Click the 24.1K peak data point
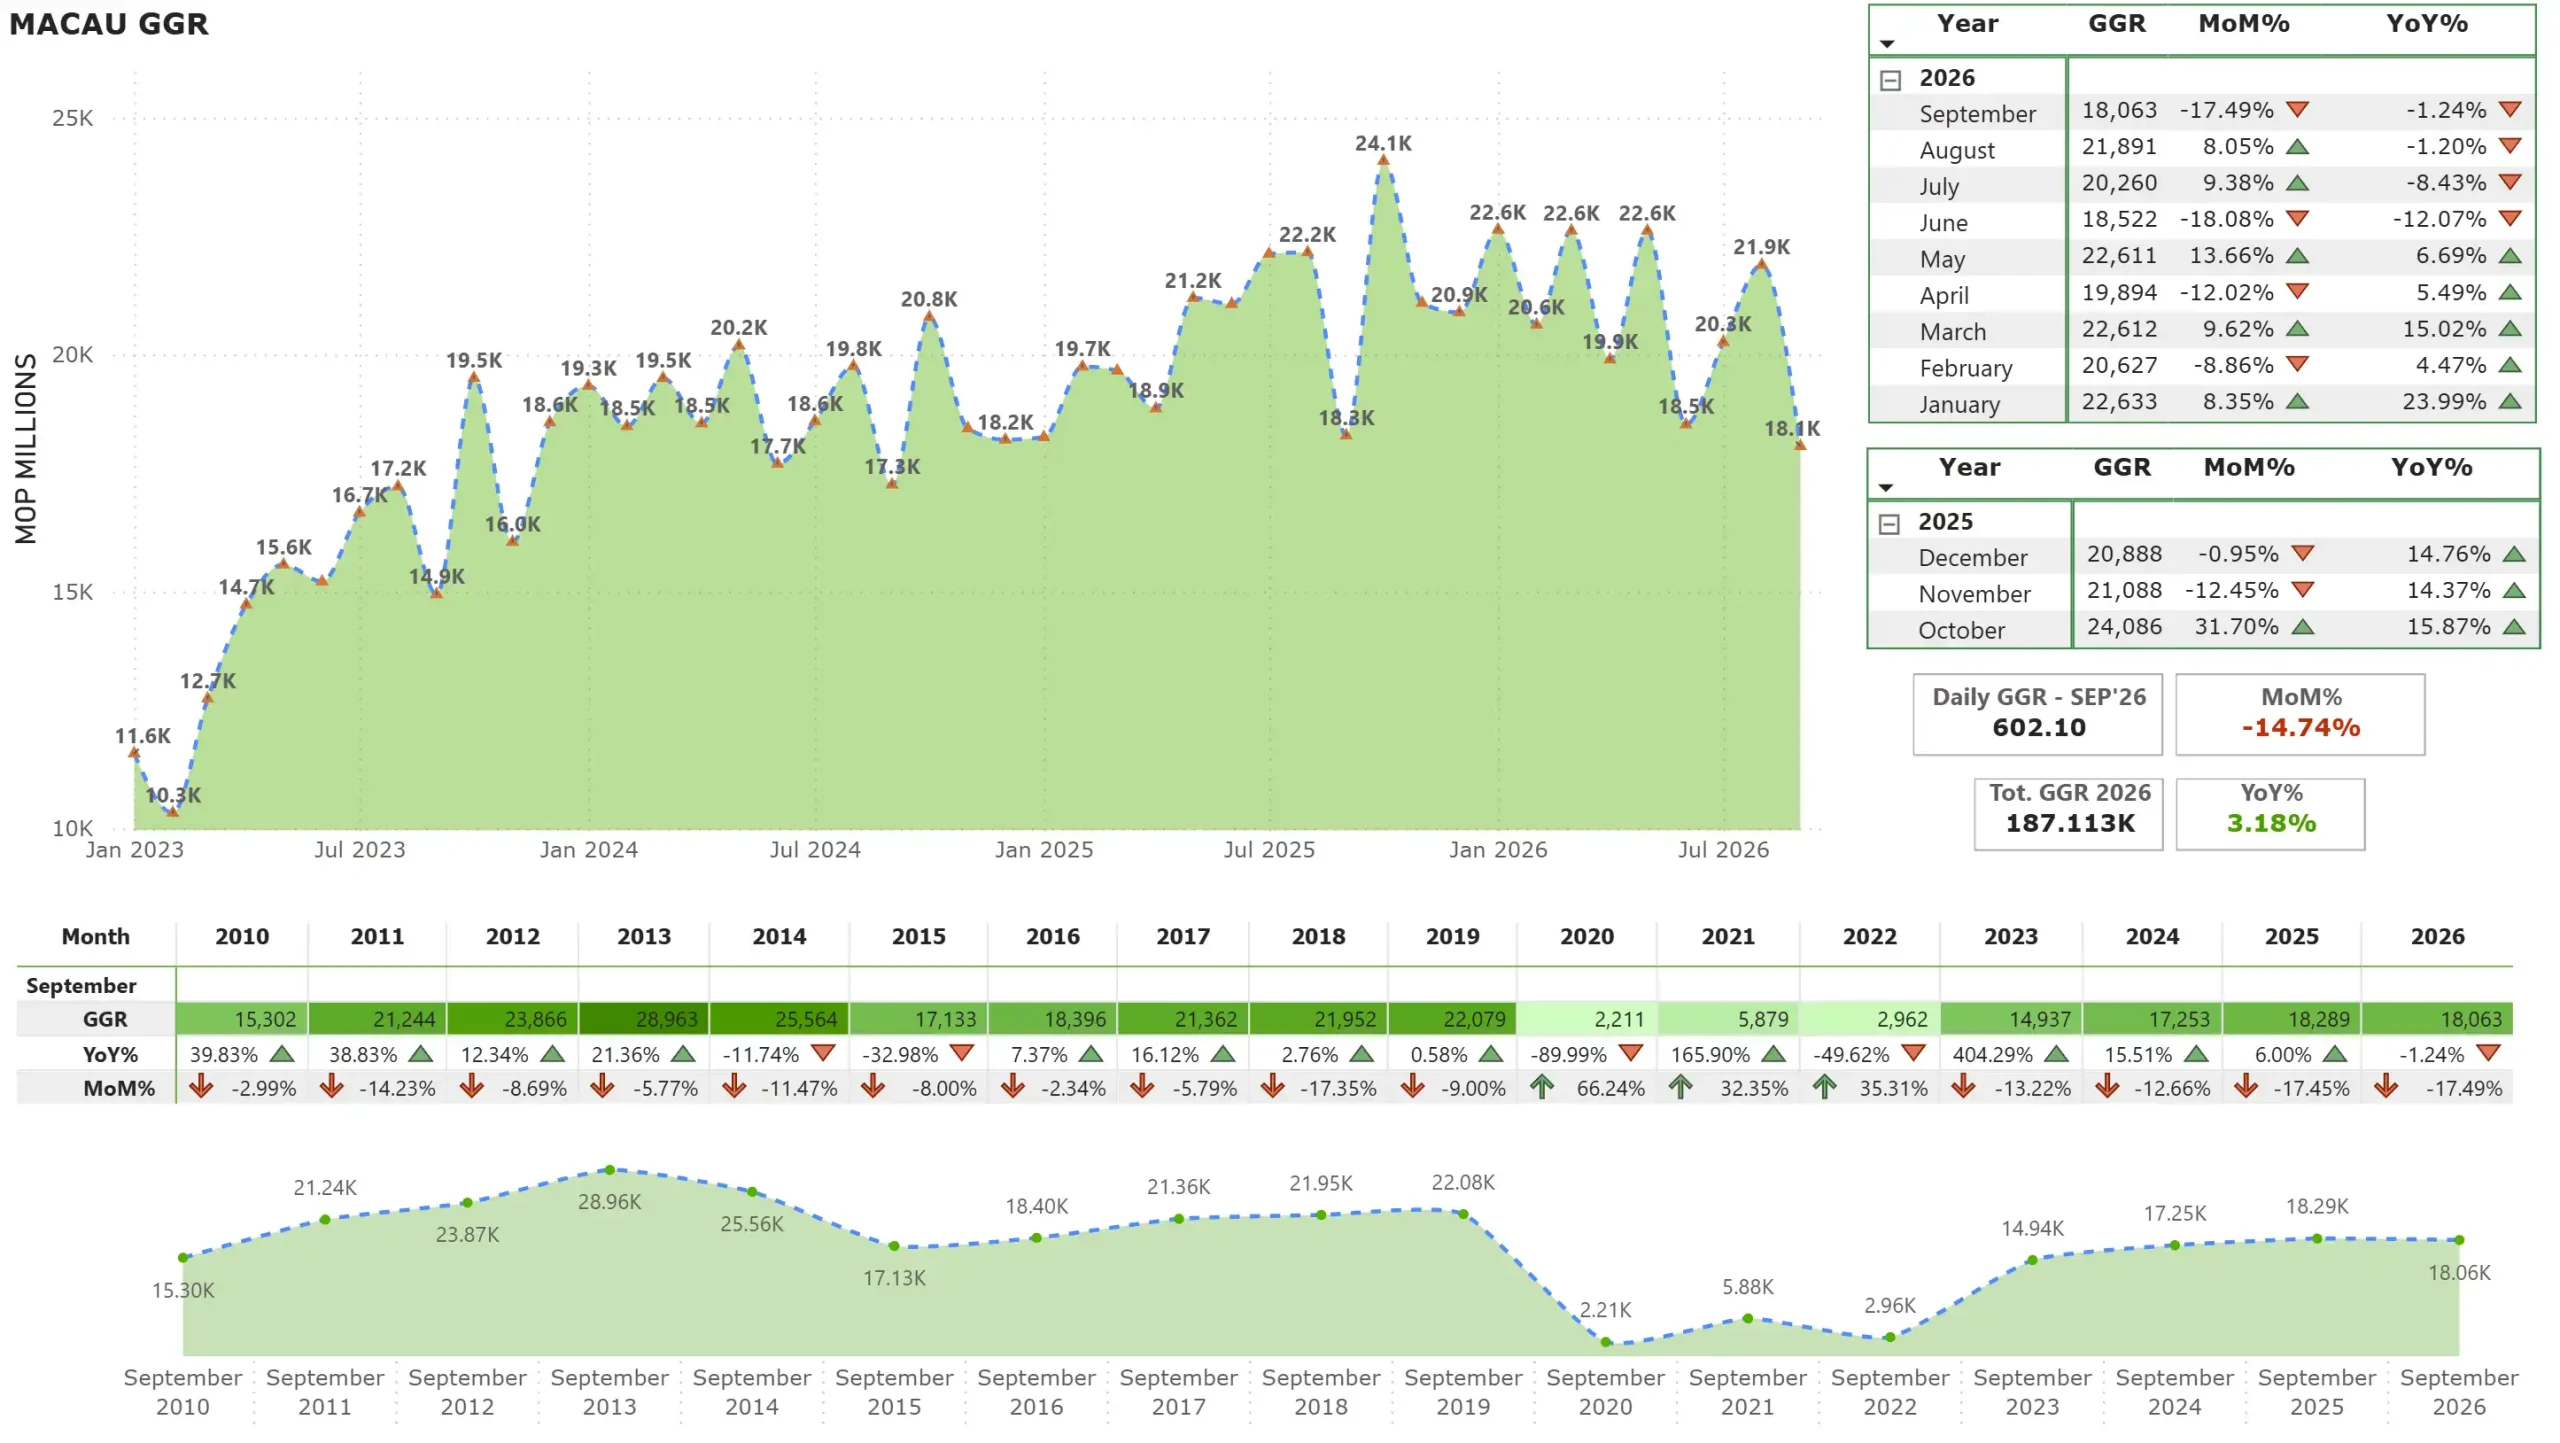 pyautogui.click(x=1383, y=160)
